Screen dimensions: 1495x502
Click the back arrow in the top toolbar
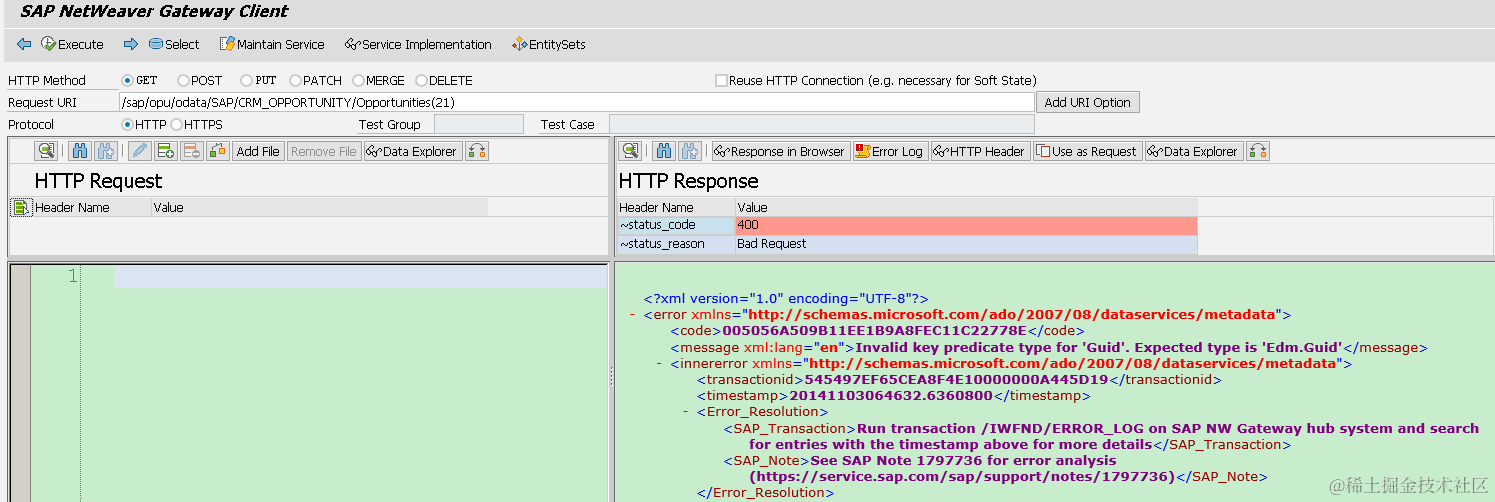point(24,44)
